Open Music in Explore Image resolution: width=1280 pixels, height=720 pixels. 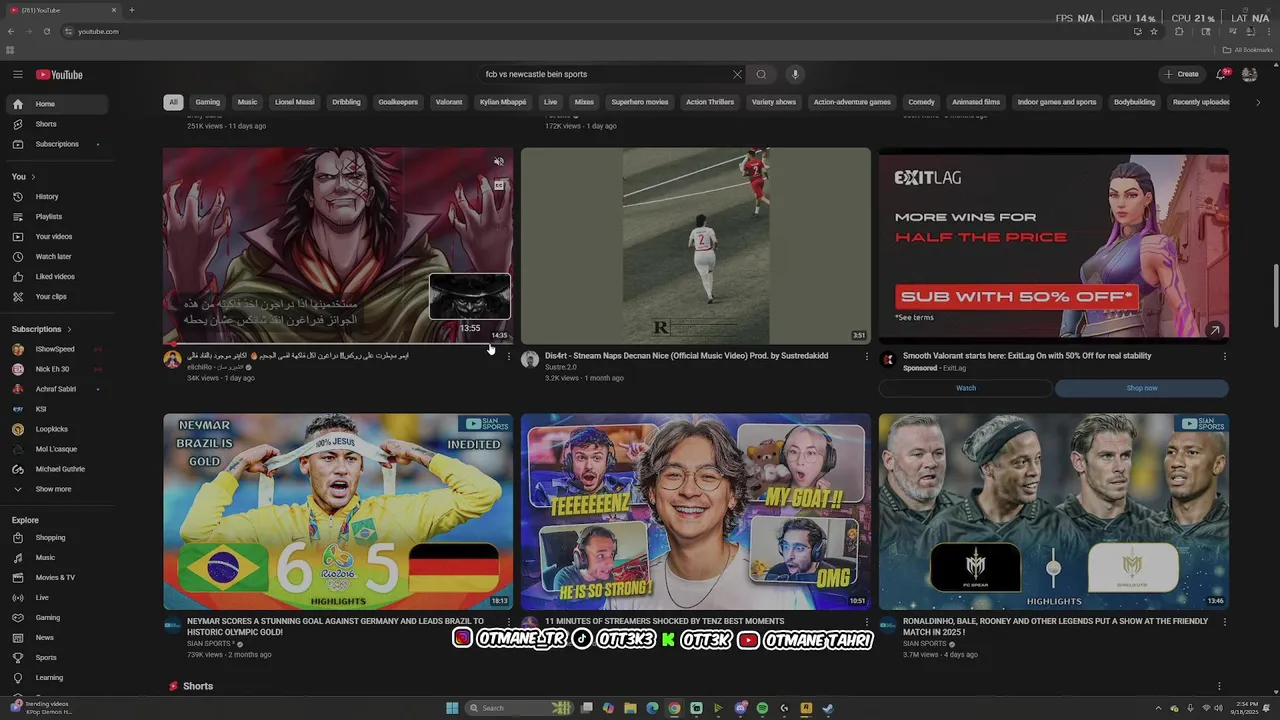[58, 558]
